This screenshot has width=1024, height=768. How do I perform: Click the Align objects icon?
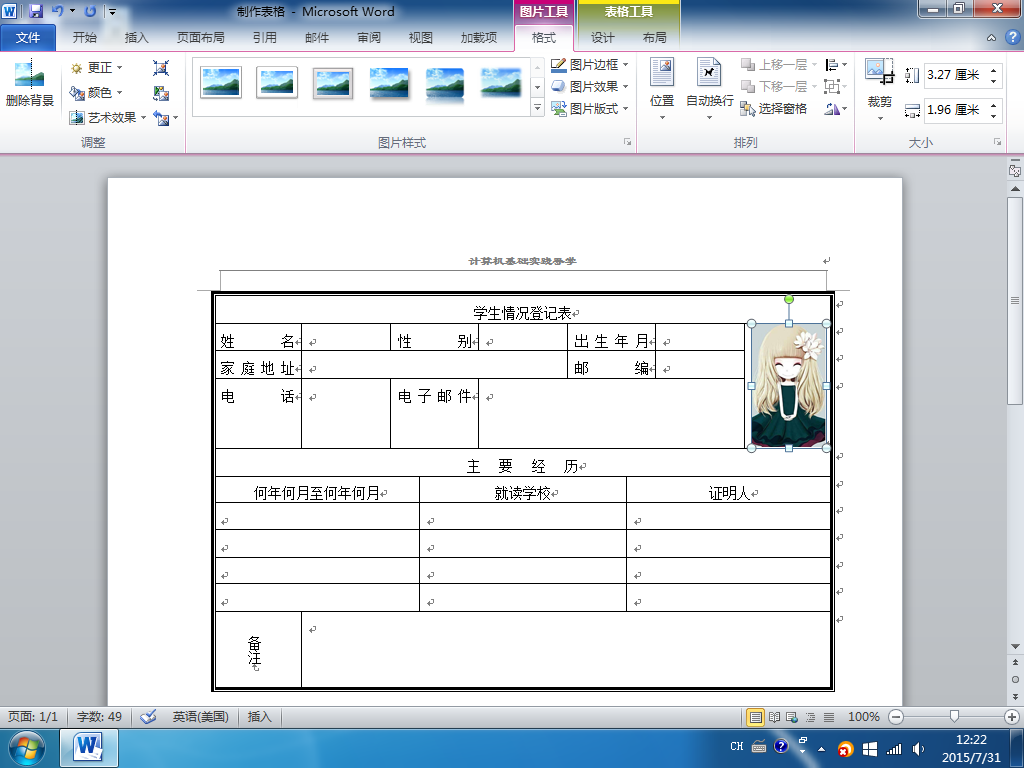point(831,65)
